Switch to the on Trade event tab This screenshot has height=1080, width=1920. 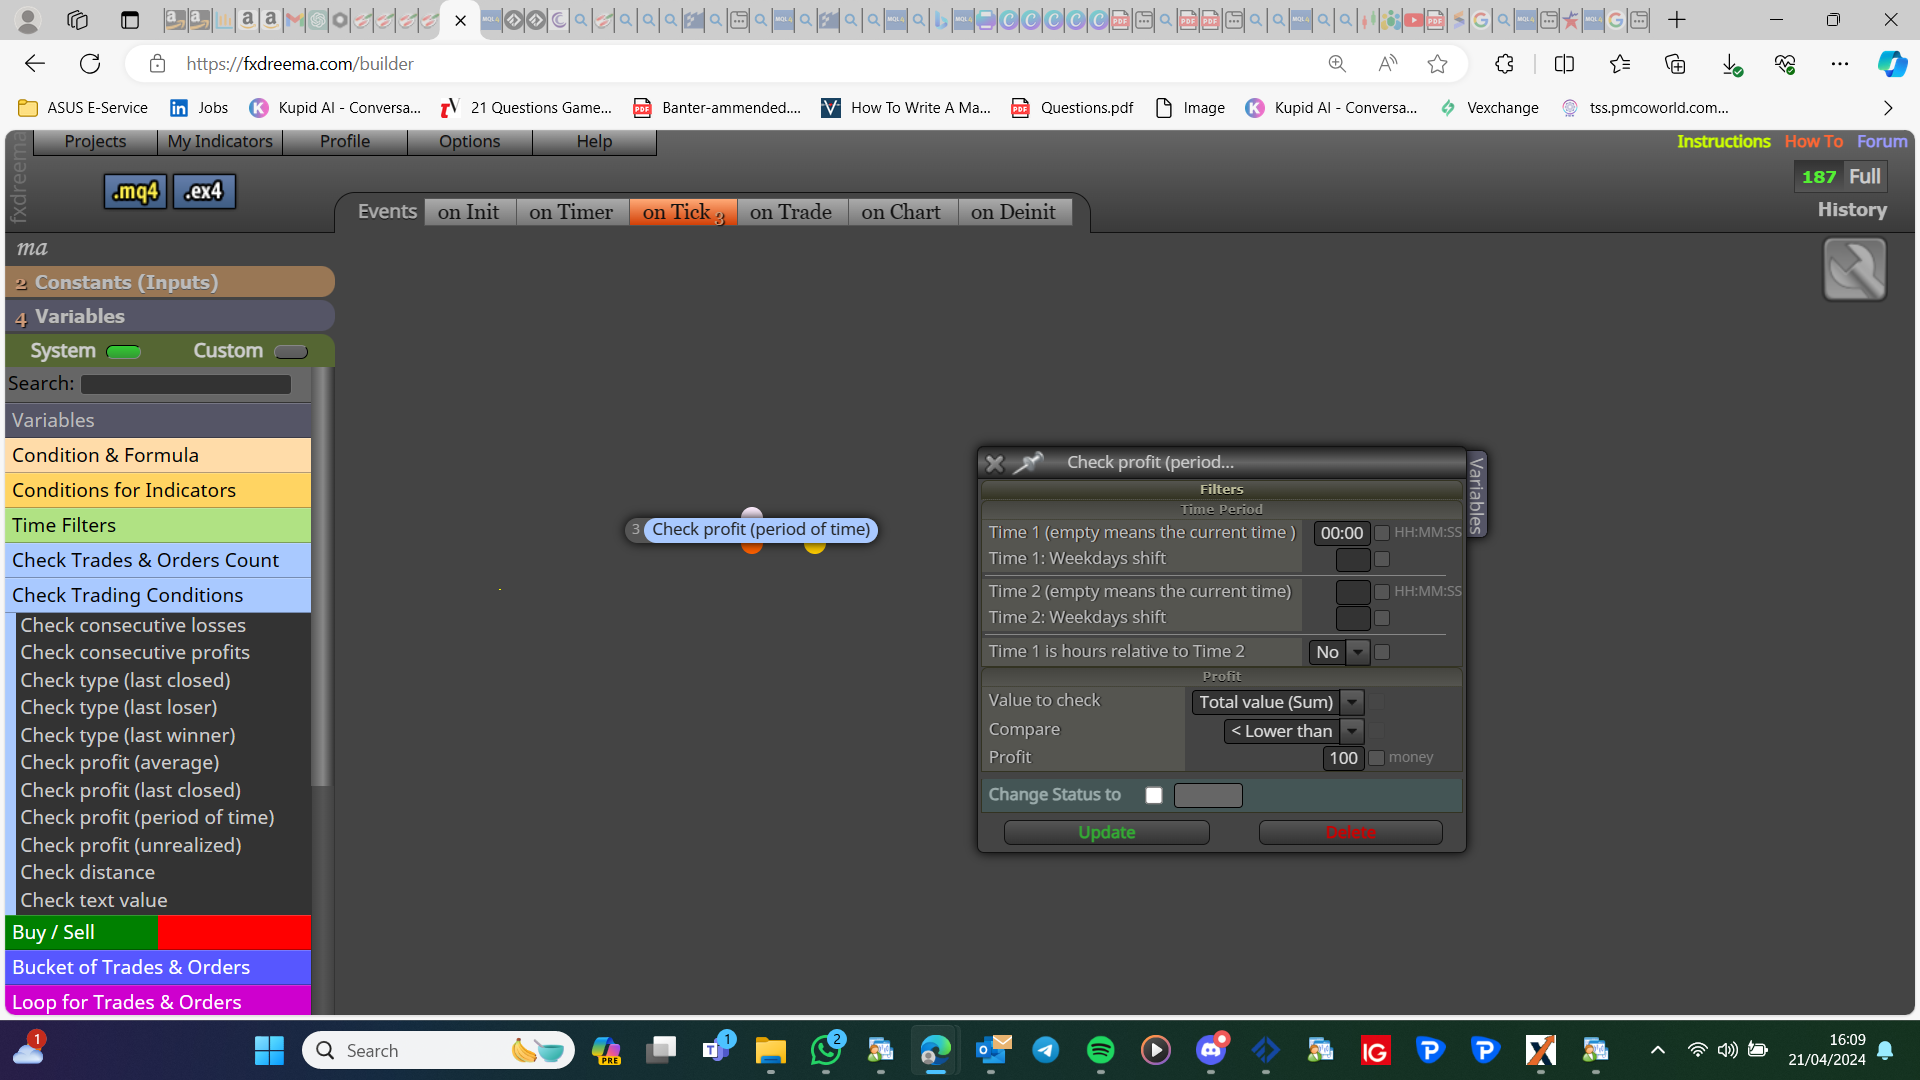click(791, 212)
